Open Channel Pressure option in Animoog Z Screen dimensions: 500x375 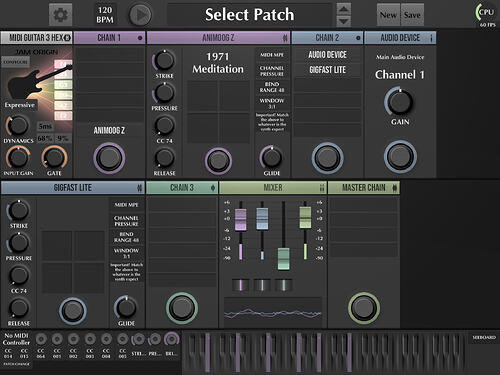pyautogui.click(x=272, y=71)
